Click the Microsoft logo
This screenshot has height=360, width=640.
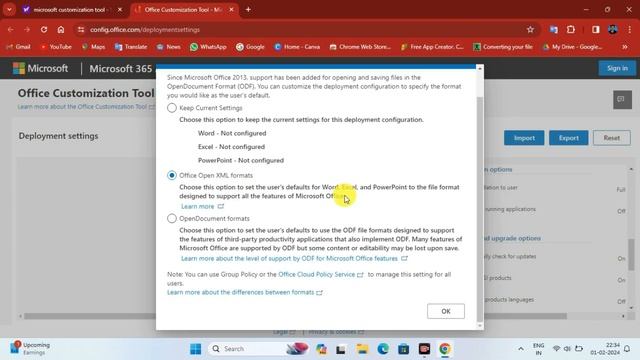[40, 68]
